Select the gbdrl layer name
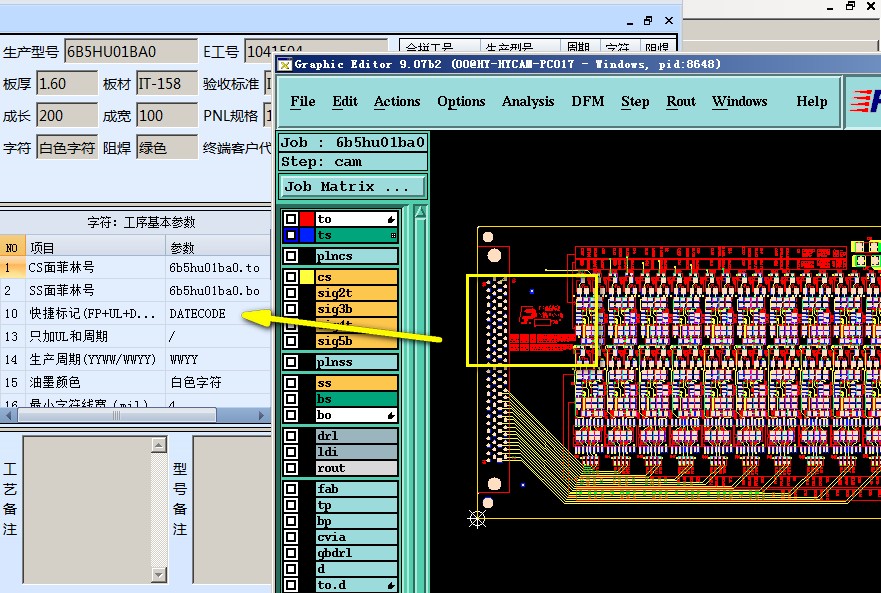The height and width of the screenshot is (593, 881). [x=357, y=553]
